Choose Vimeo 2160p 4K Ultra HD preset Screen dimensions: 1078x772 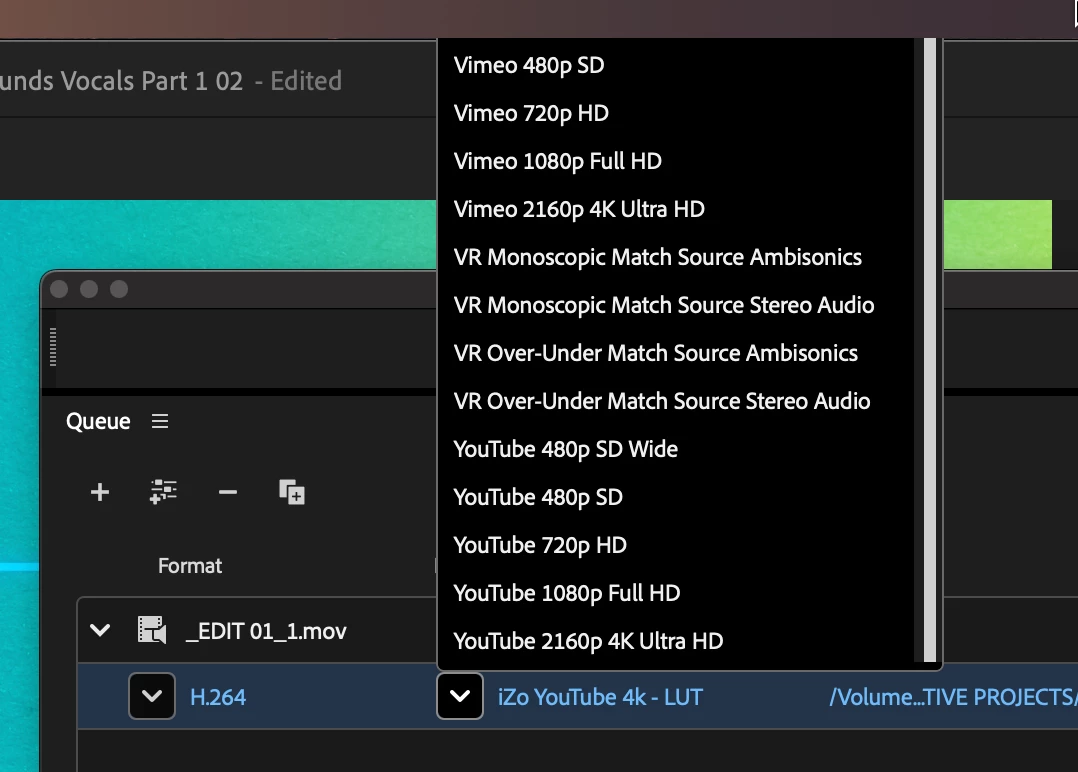tap(676, 209)
